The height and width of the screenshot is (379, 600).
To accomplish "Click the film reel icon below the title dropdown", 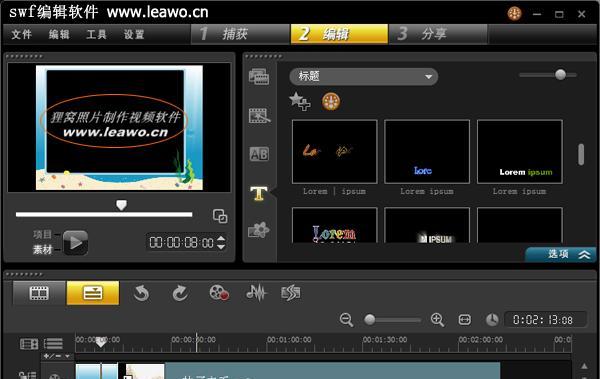I will (331, 102).
